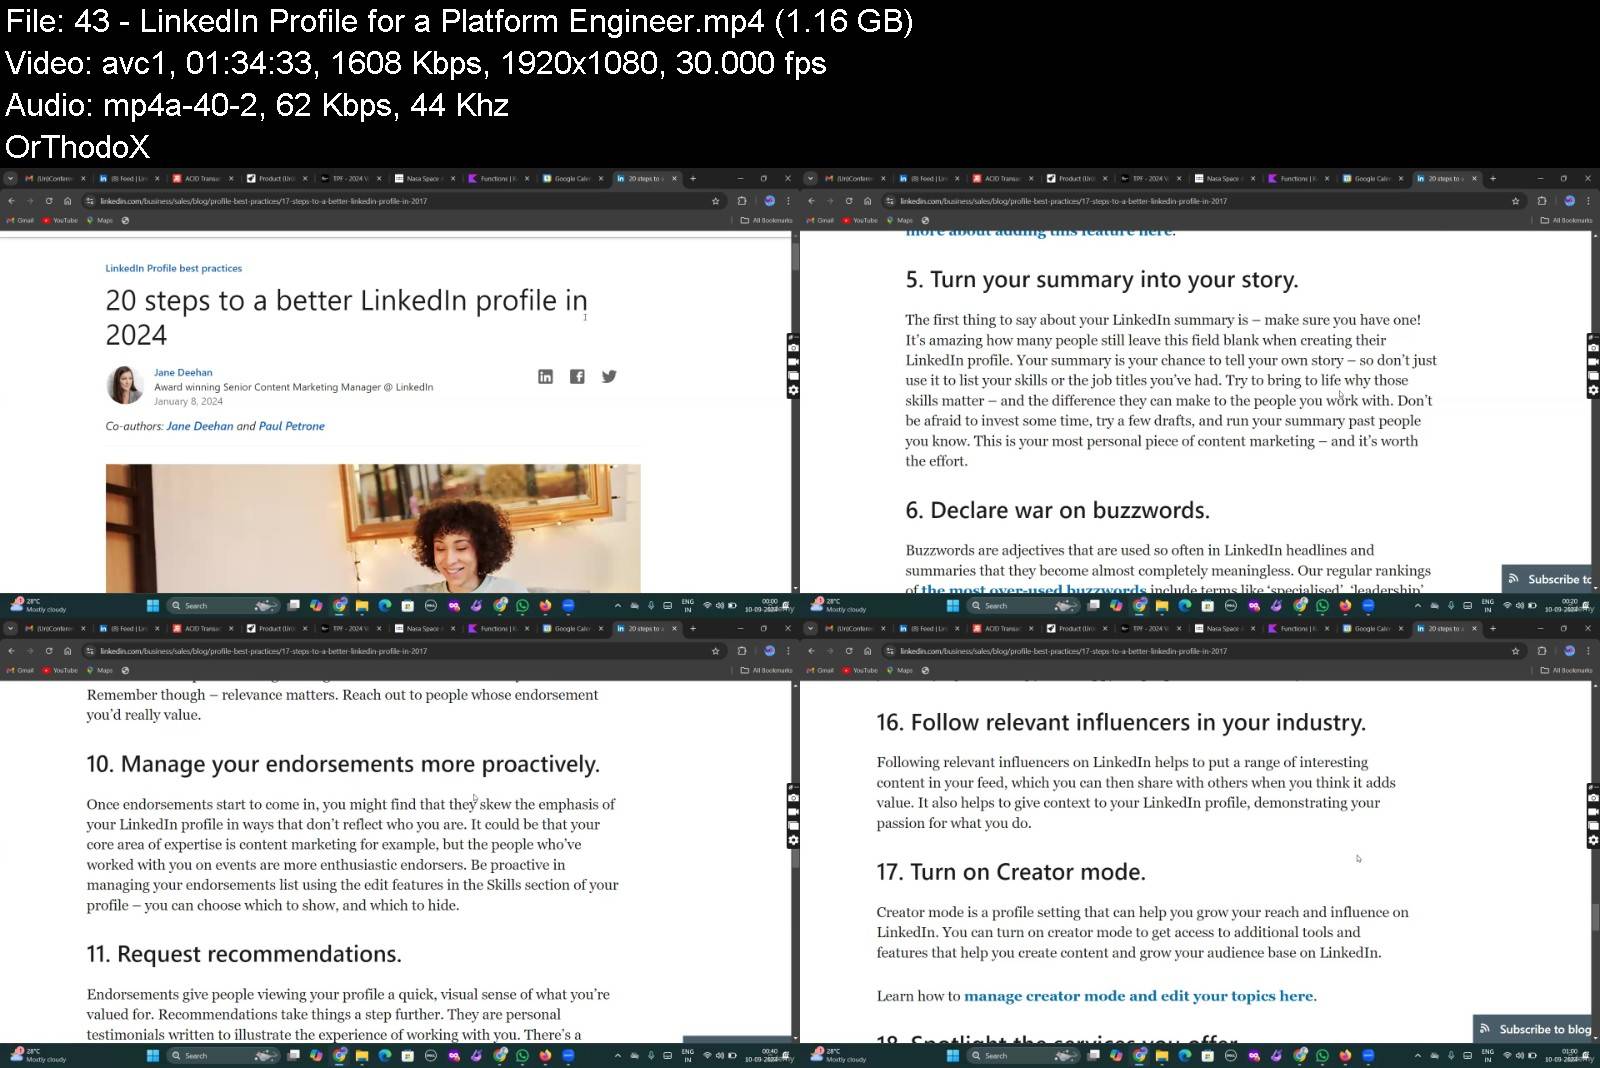The height and width of the screenshot is (1068, 1600).
Task: Open Extensions puzzle icon in bottom-right frame
Action: click(x=1542, y=651)
